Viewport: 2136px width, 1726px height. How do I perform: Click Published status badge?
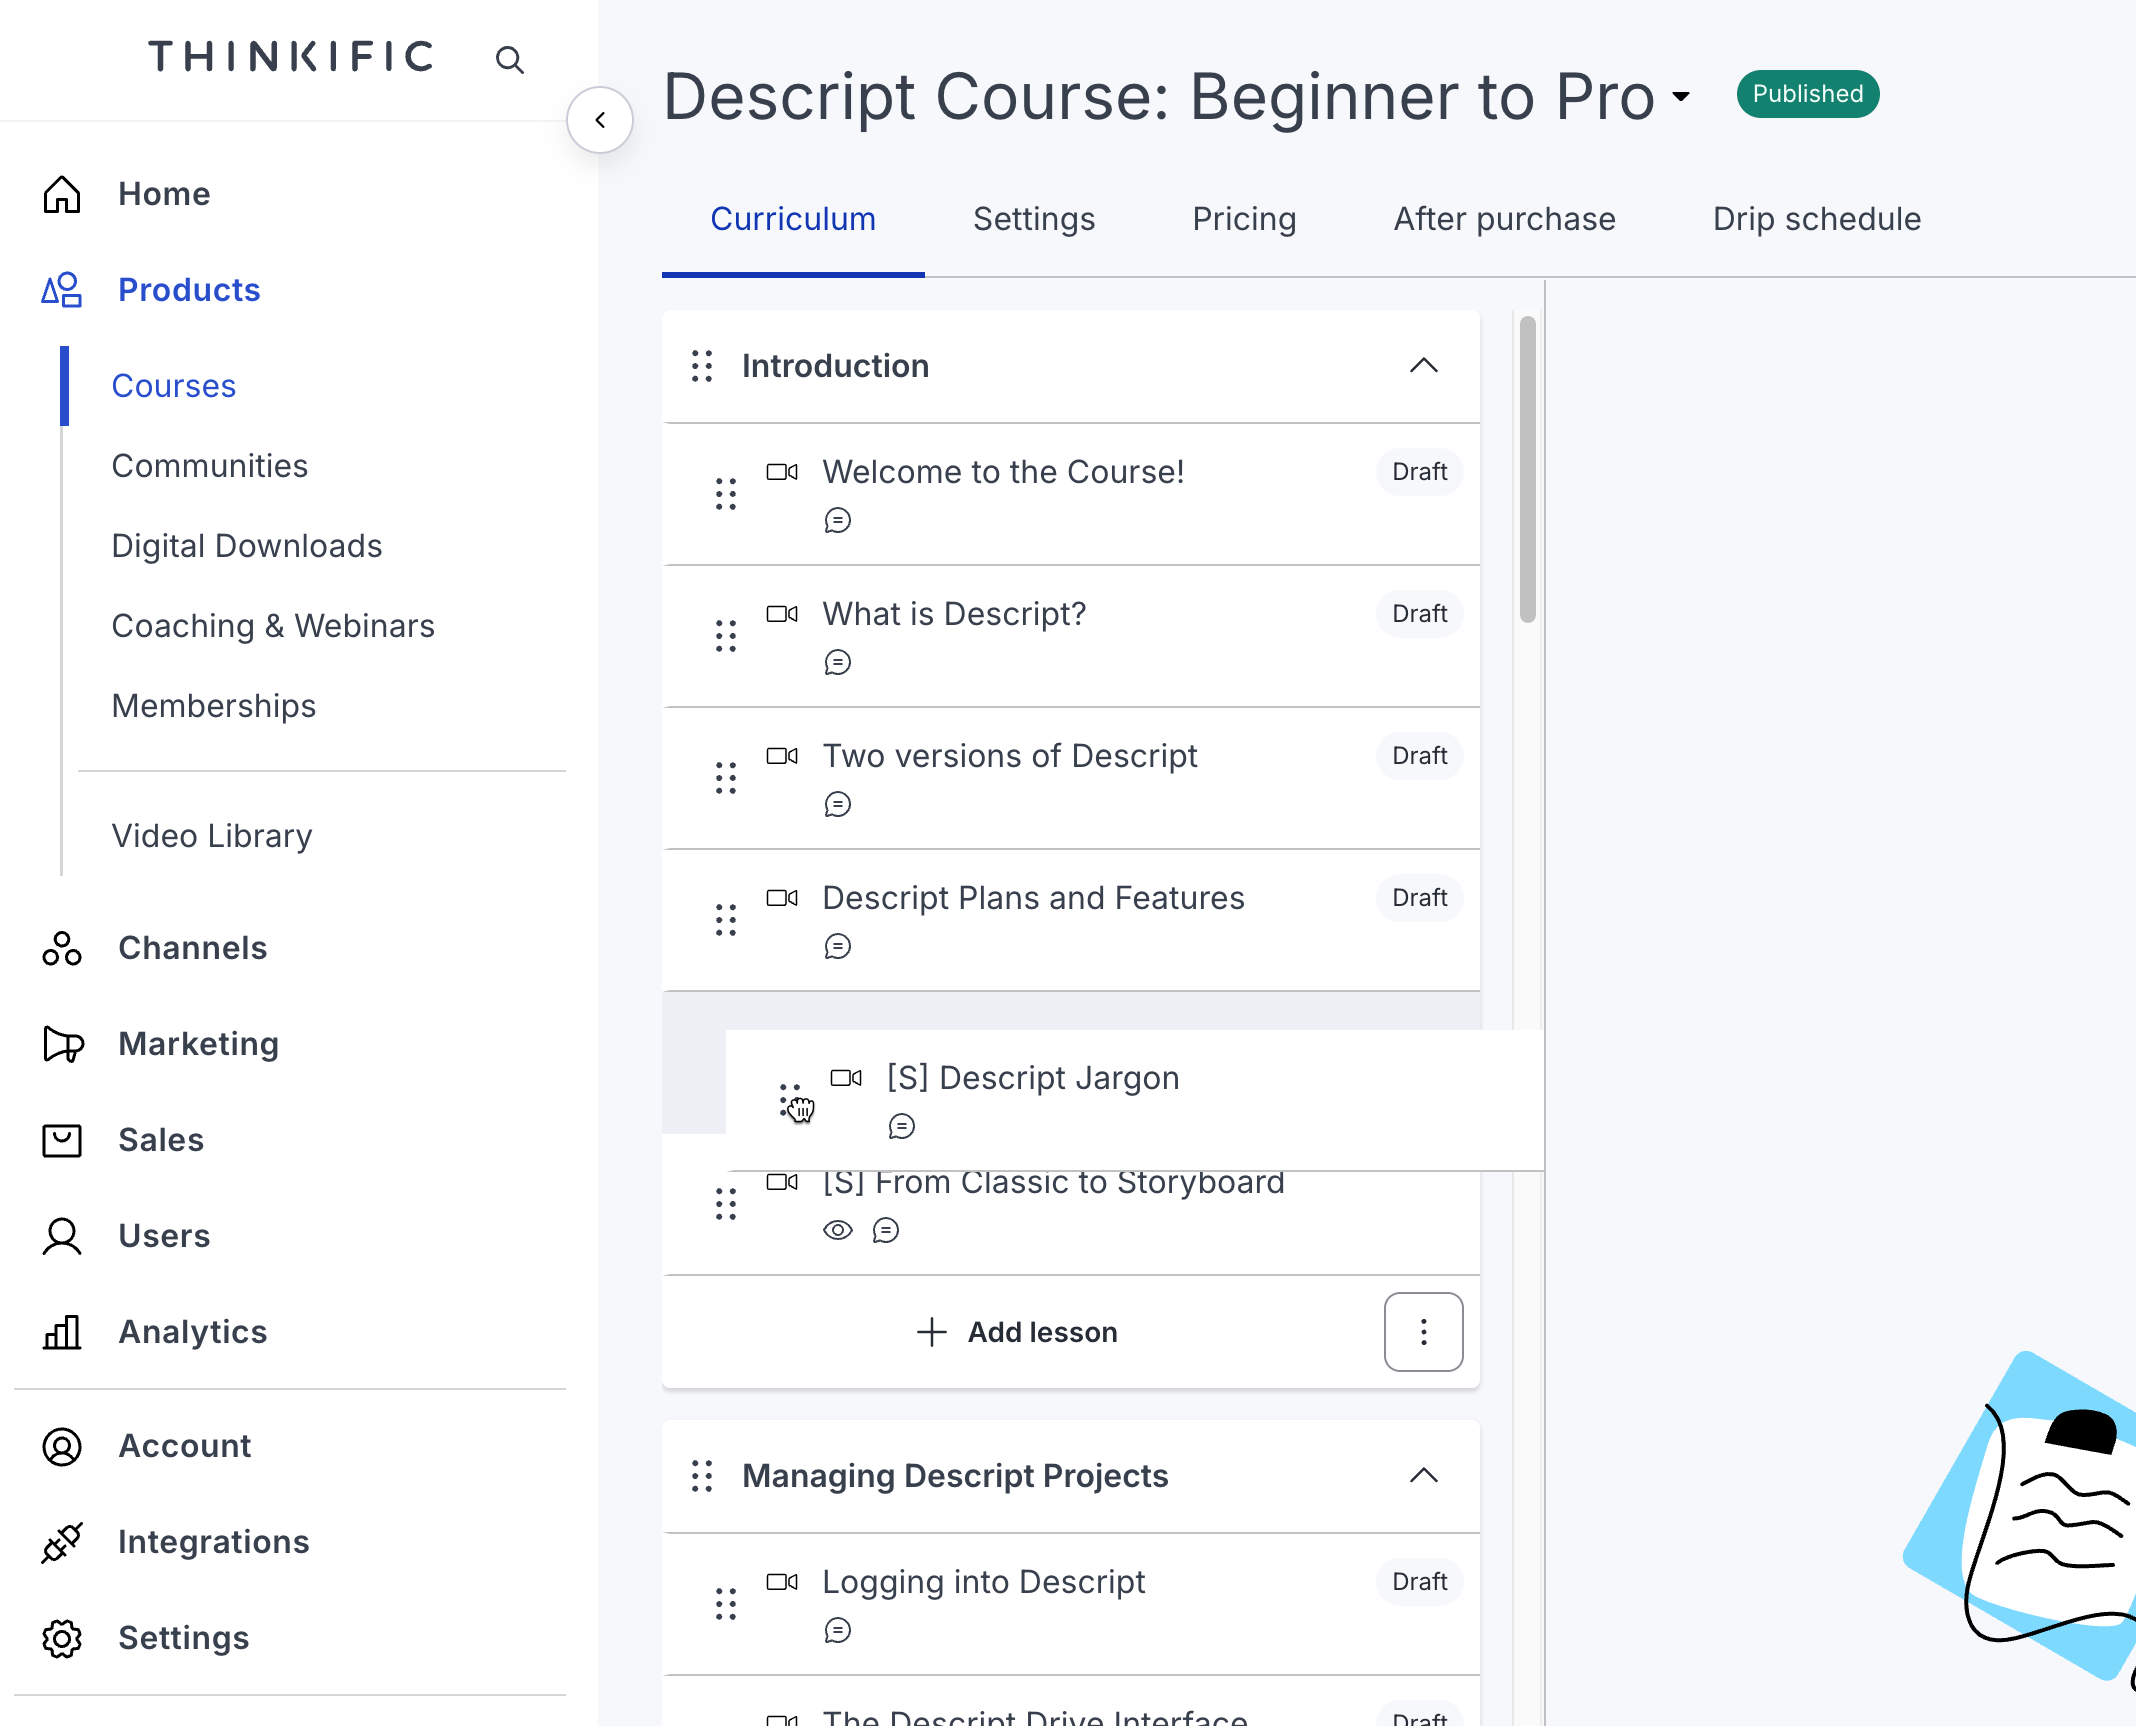pyautogui.click(x=1807, y=94)
